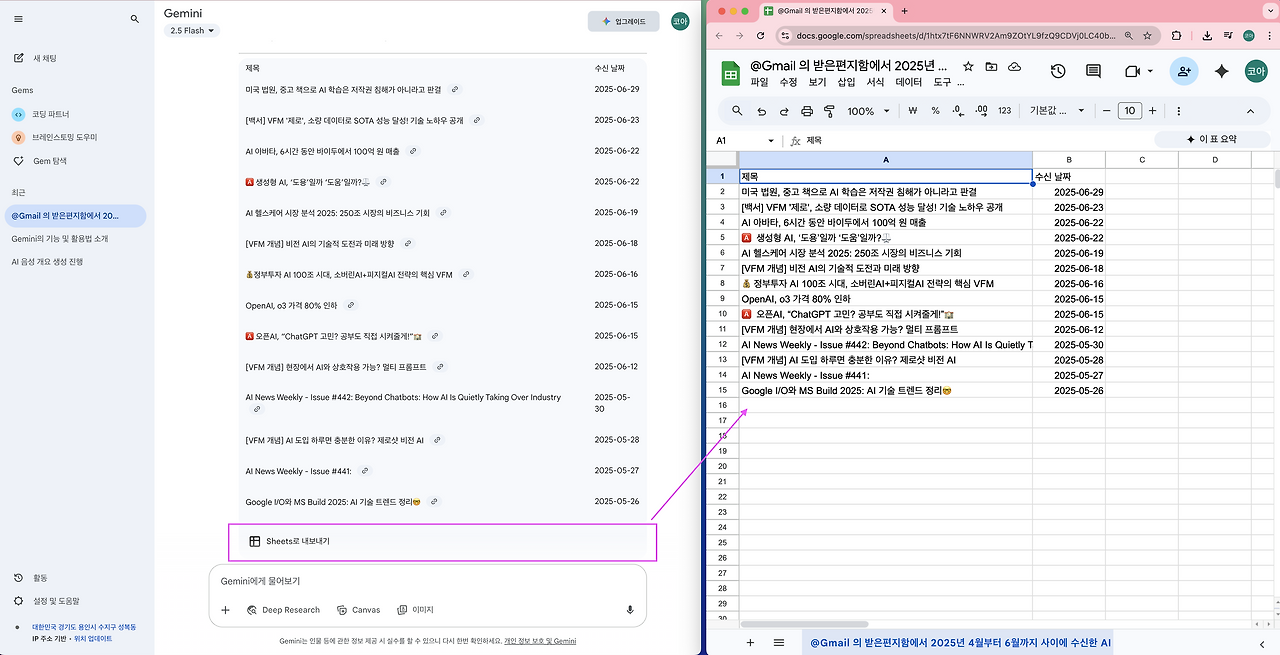The height and width of the screenshot is (655, 1280).
Task: Click the Chrome address bar URL
Action: point(956,35)
